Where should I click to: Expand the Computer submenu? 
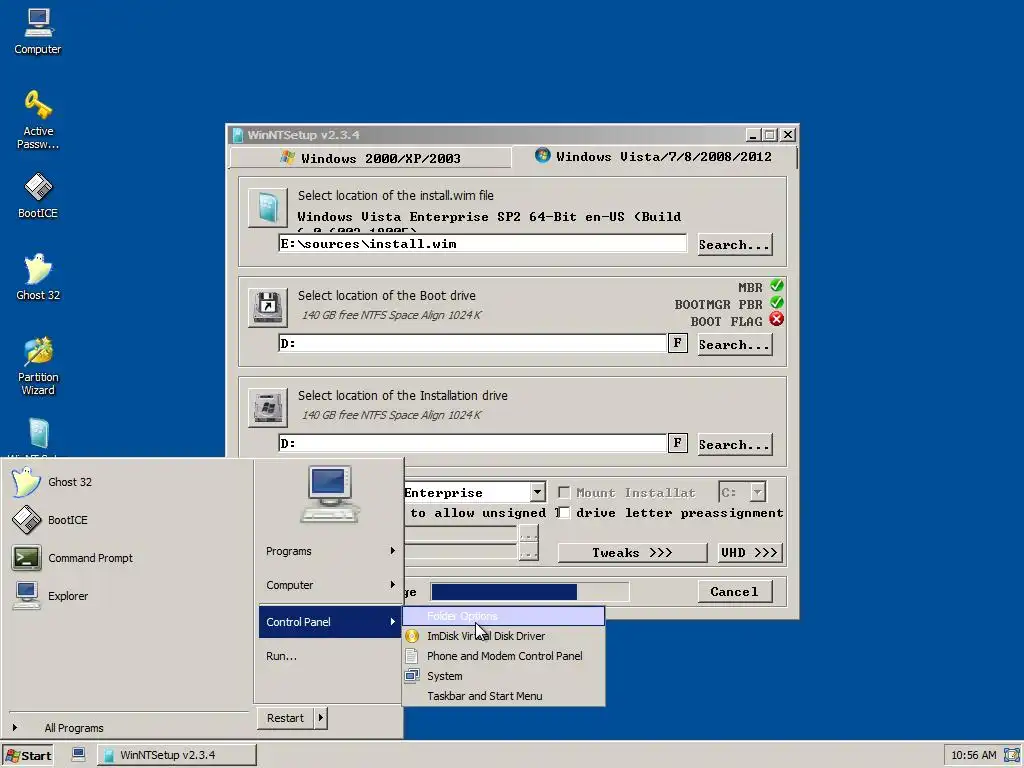pos(330,585)
